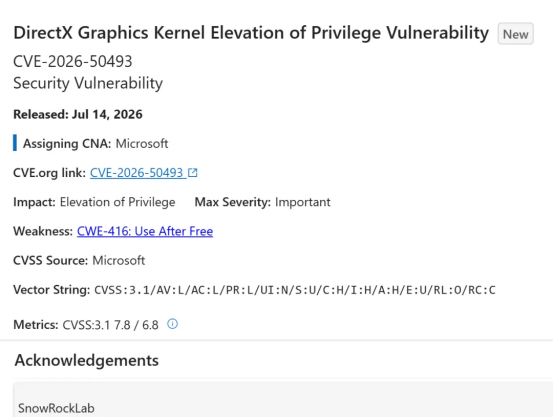Click the DirectX Graphics Kernel vulnerability title

click(251, 33)
